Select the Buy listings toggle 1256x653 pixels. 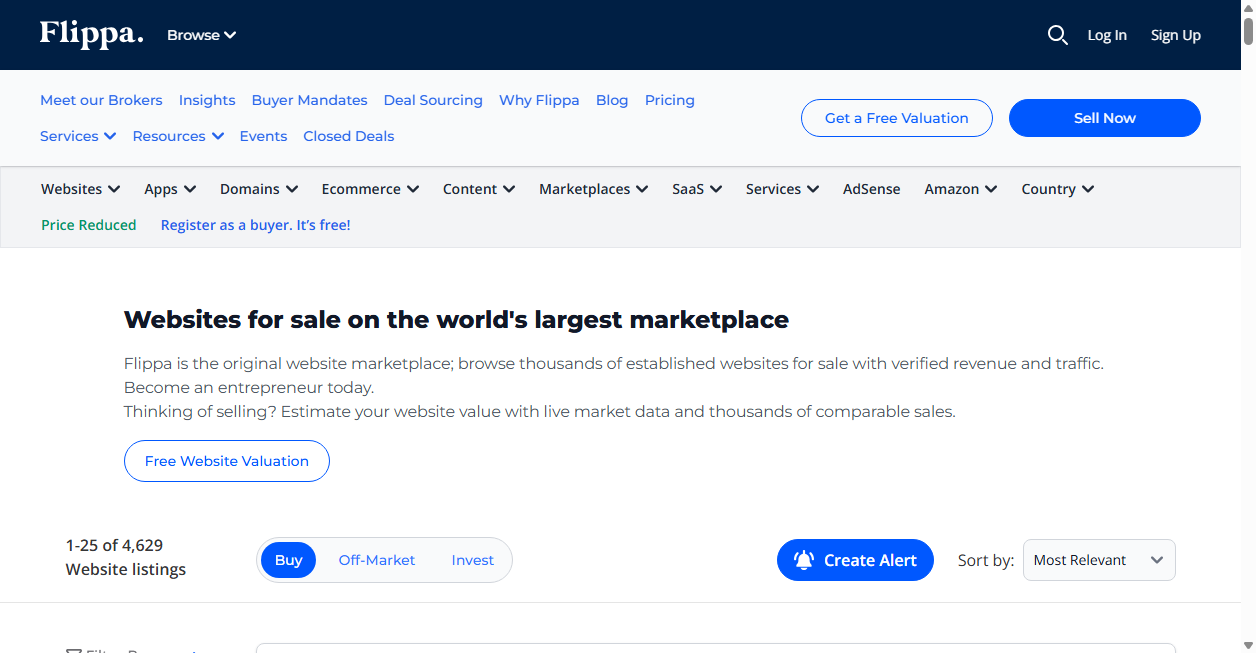[288, 560]
